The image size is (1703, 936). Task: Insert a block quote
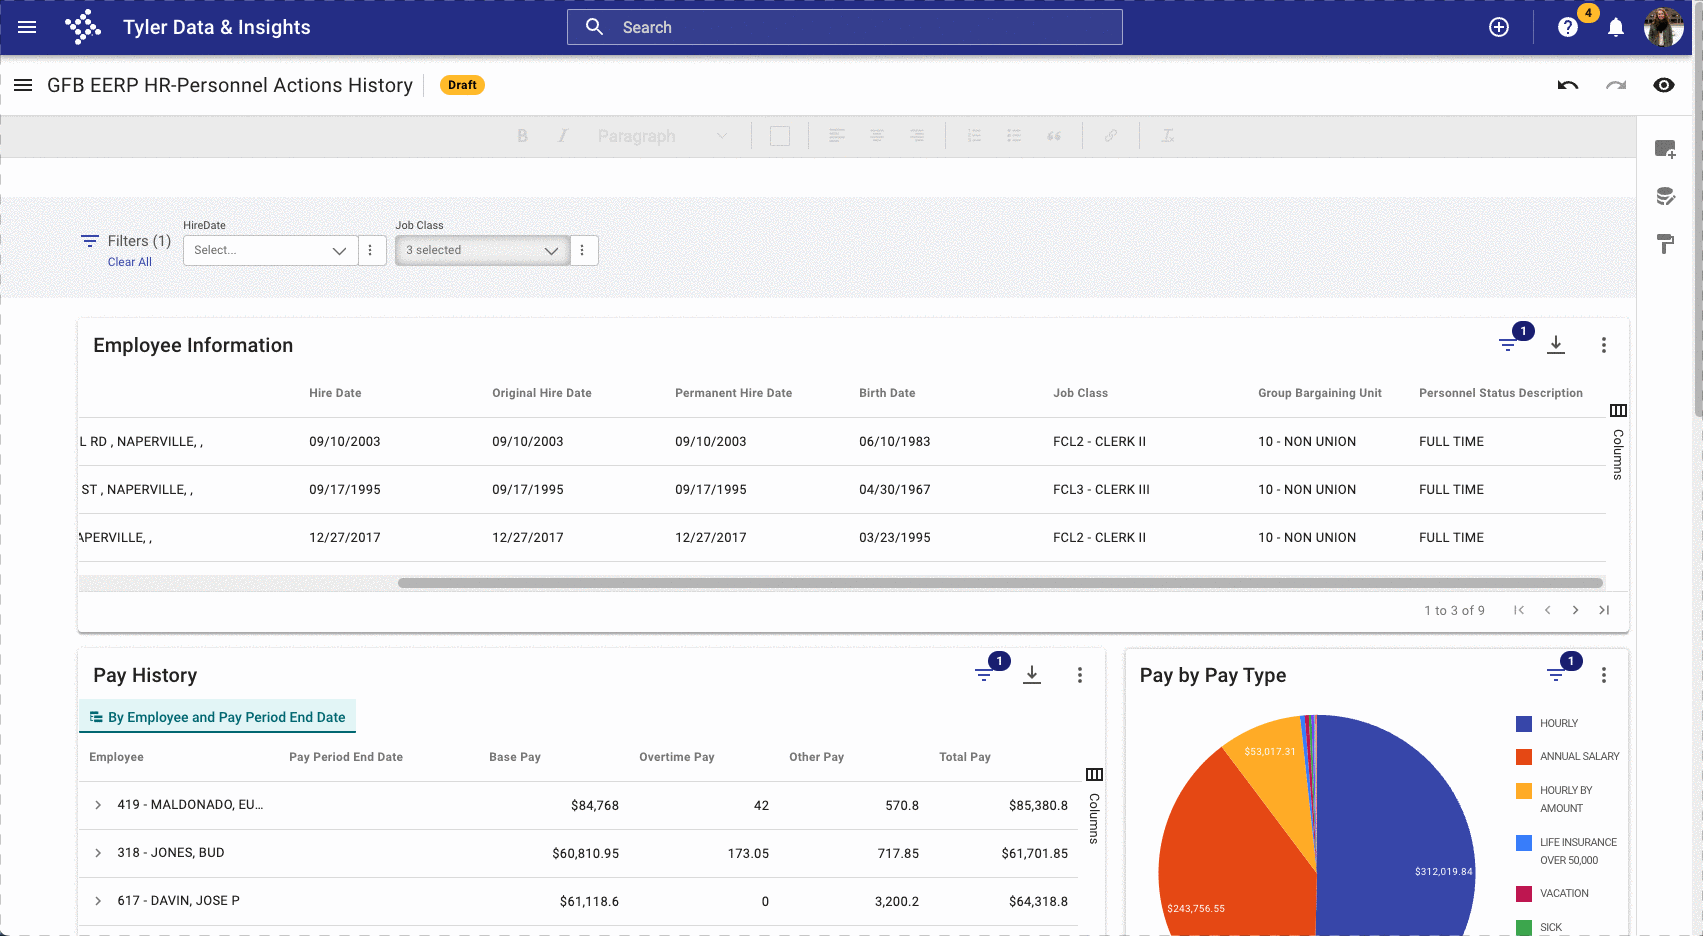click(1054, 136)
